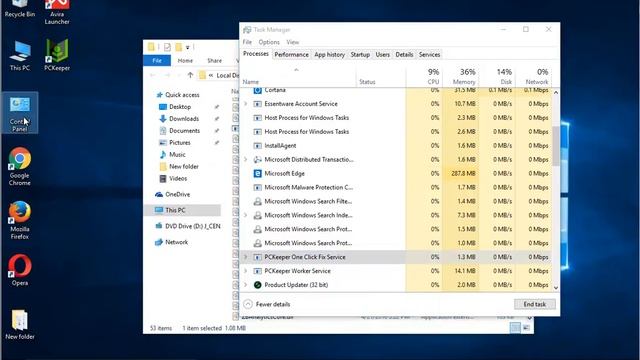Switch File Explorer to large icons view
The width and height of the screenshot is (640, 360).
(527, 327)
